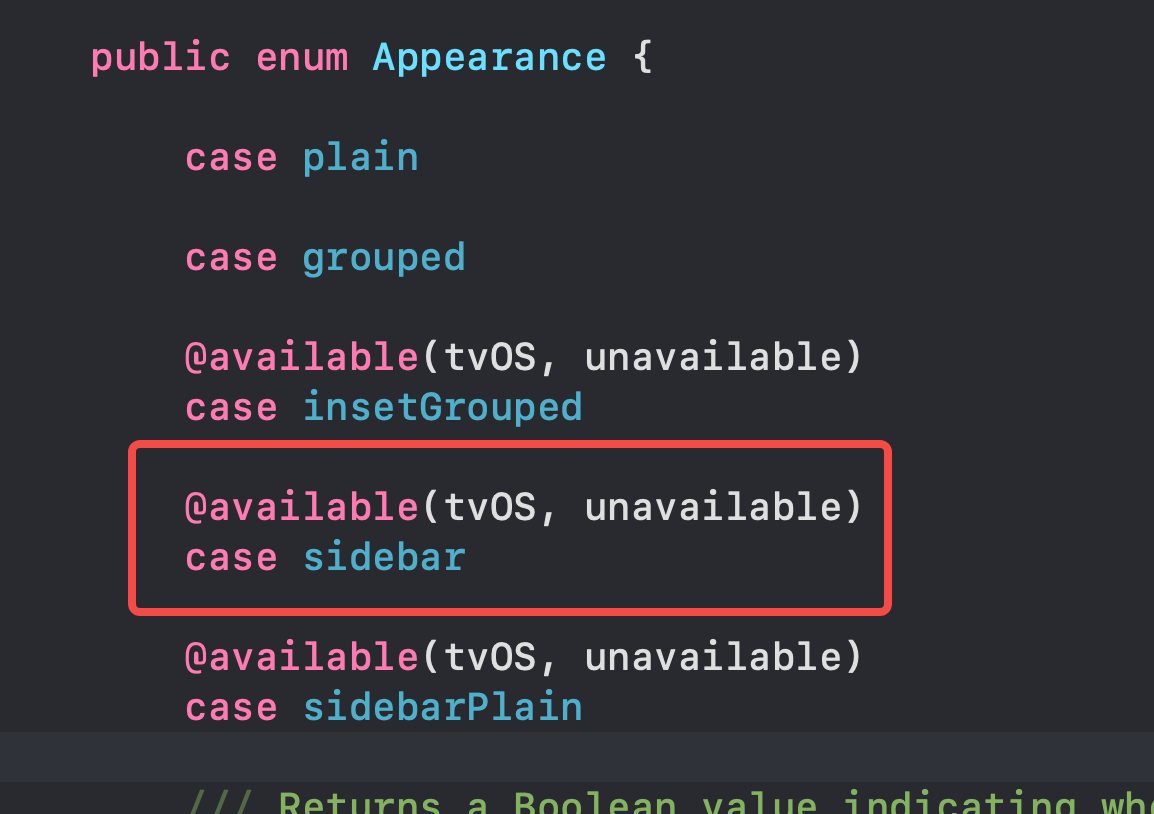Select the 'Appearance' type name
1154x814 pixels.
tap(489, 57)
